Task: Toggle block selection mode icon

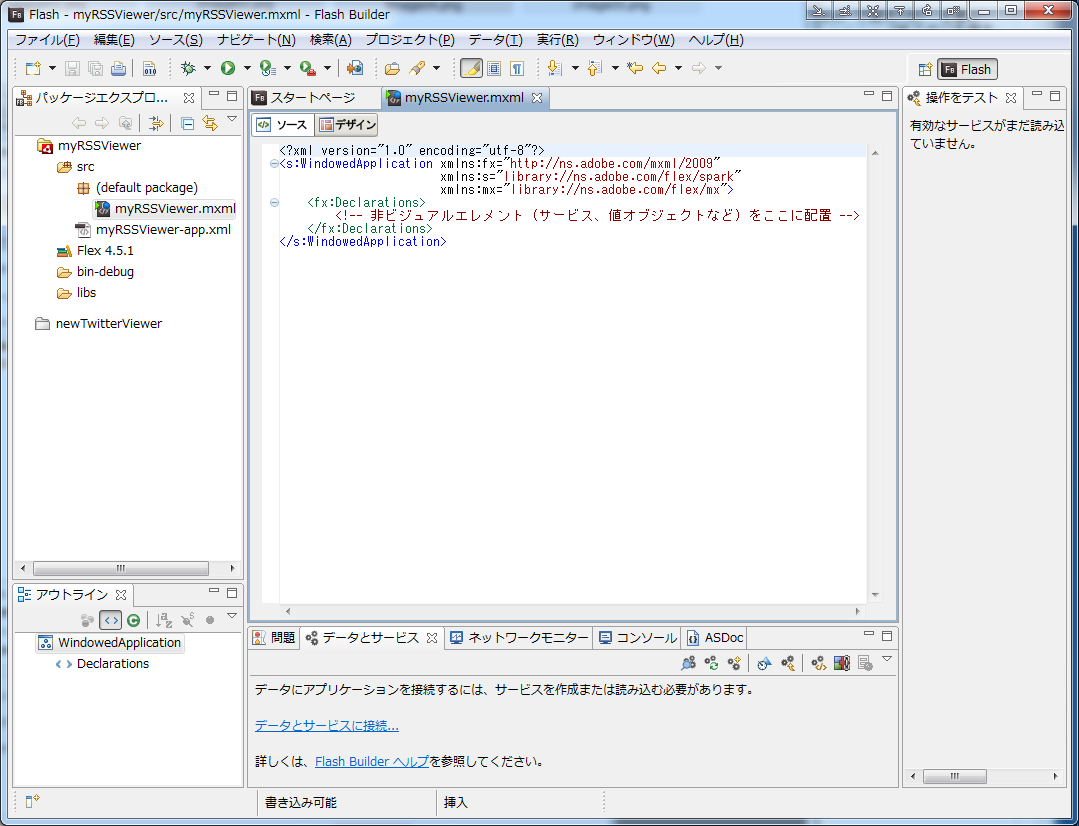Action: (493, 68)
